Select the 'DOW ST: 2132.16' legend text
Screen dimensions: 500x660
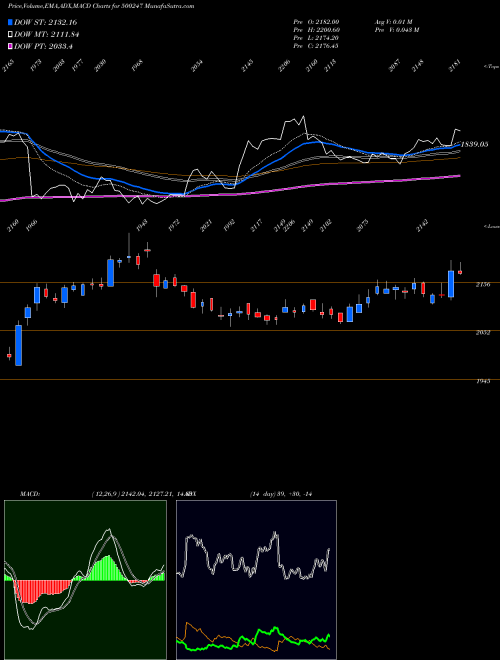pyautogui.click(x=45, y=22)
